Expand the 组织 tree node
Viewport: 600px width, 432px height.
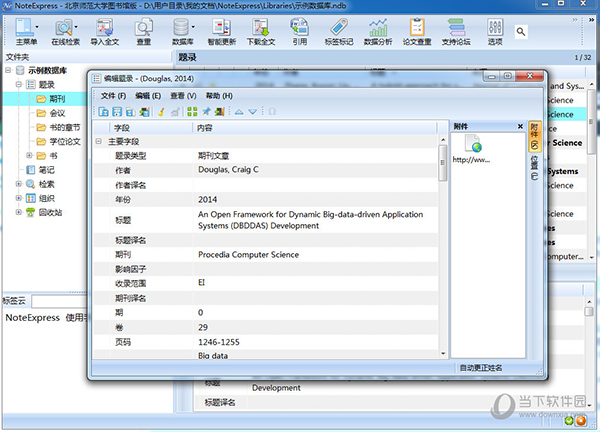(x=18, y=198)
